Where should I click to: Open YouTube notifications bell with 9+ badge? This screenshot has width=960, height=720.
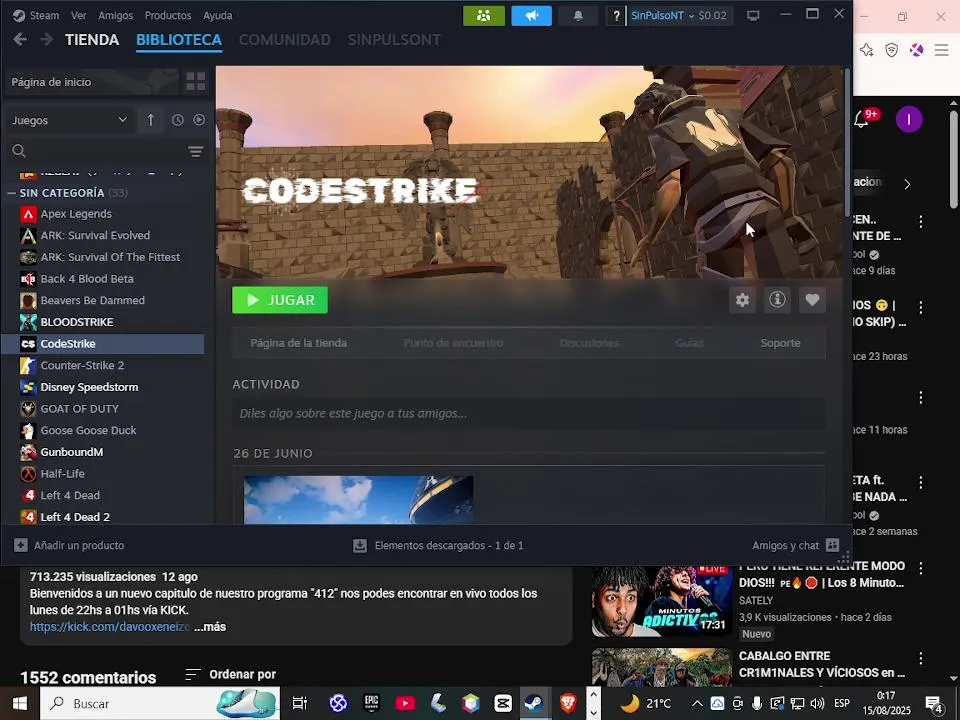(x=863, y=119)
